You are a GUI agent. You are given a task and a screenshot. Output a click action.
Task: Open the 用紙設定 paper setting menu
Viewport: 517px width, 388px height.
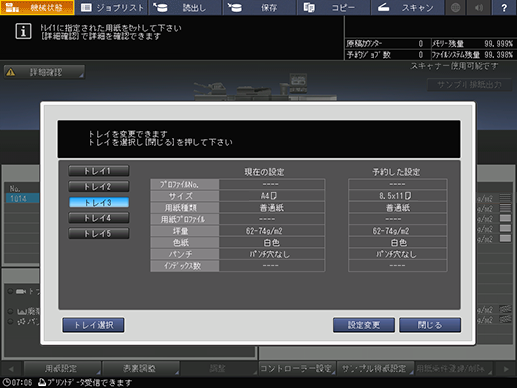62,368
